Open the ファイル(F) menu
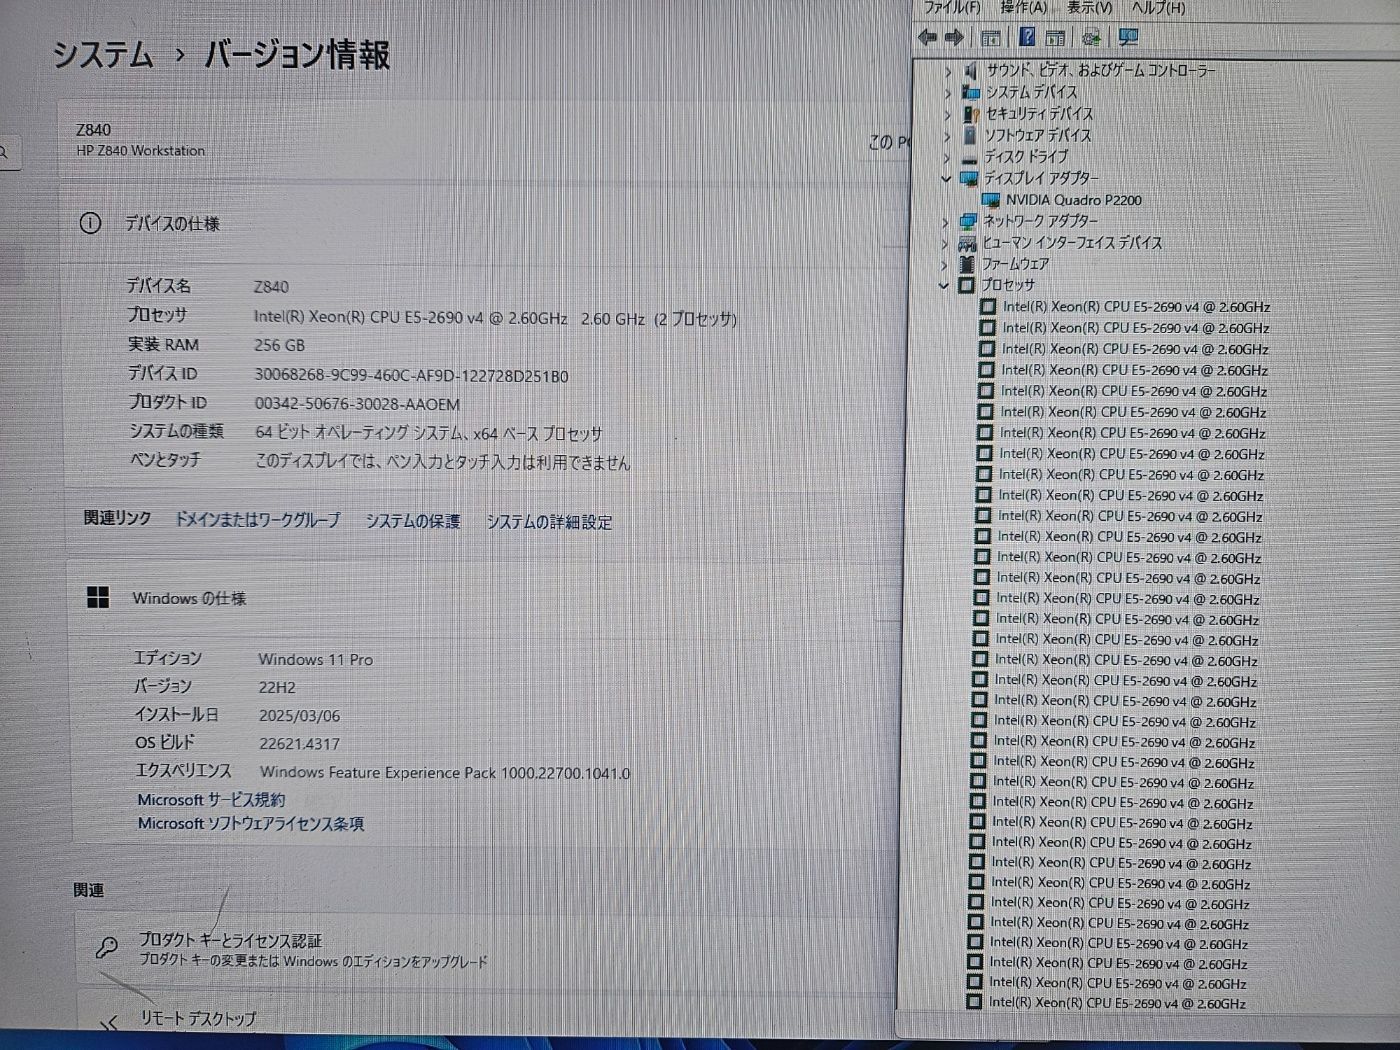 point(952,8)
